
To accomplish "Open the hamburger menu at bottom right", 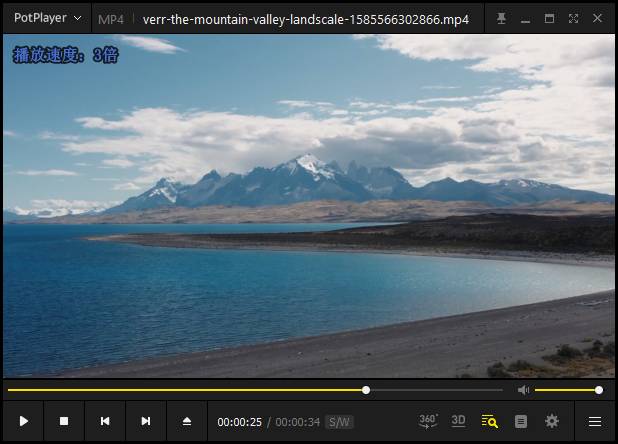I will pos(595,422).
